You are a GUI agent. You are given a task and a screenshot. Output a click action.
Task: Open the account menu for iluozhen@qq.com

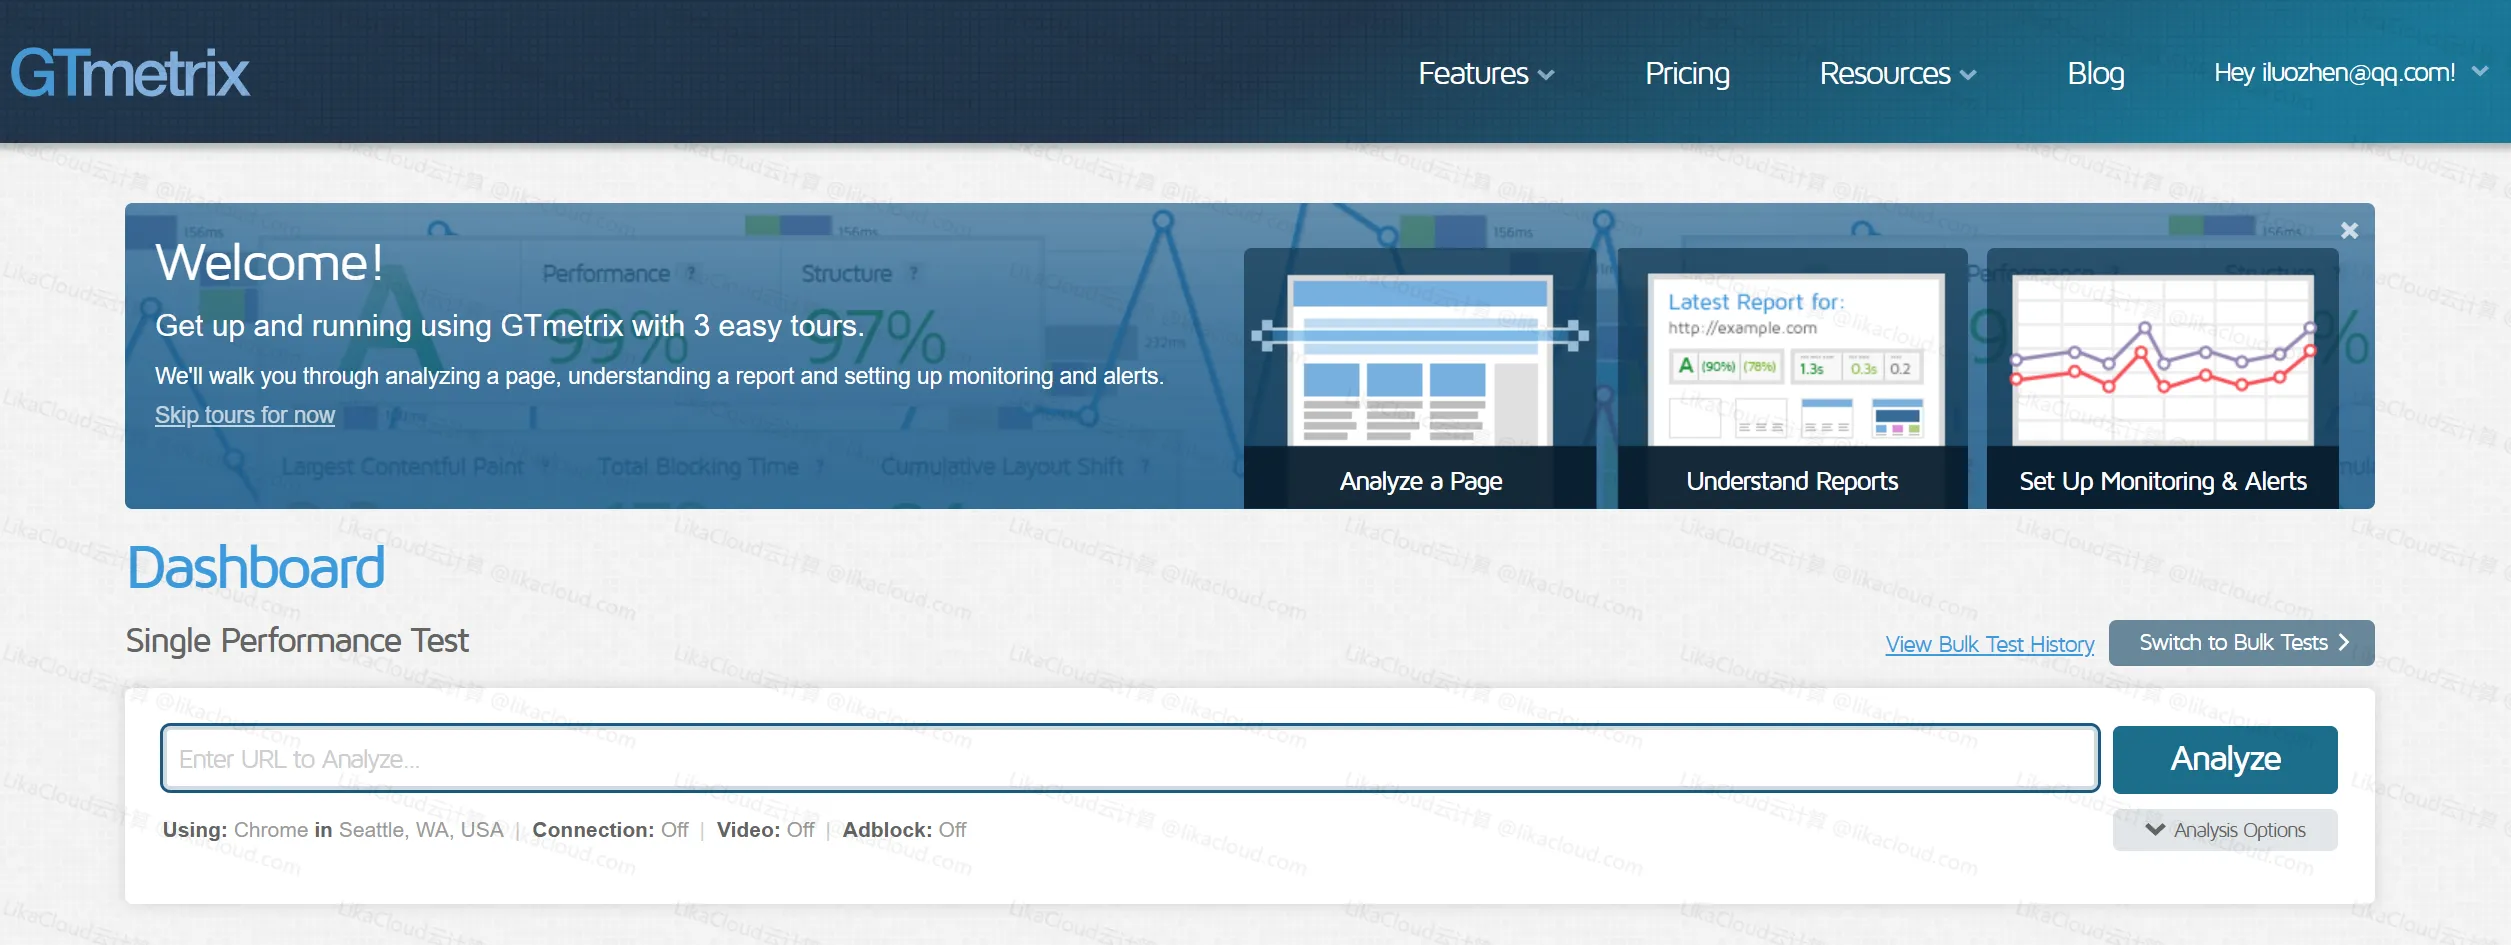(2349, 73)
